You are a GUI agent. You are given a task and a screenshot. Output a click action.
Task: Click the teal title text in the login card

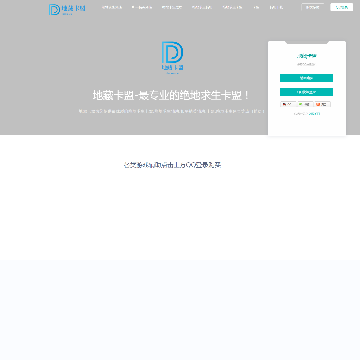(x=307, y=56)
